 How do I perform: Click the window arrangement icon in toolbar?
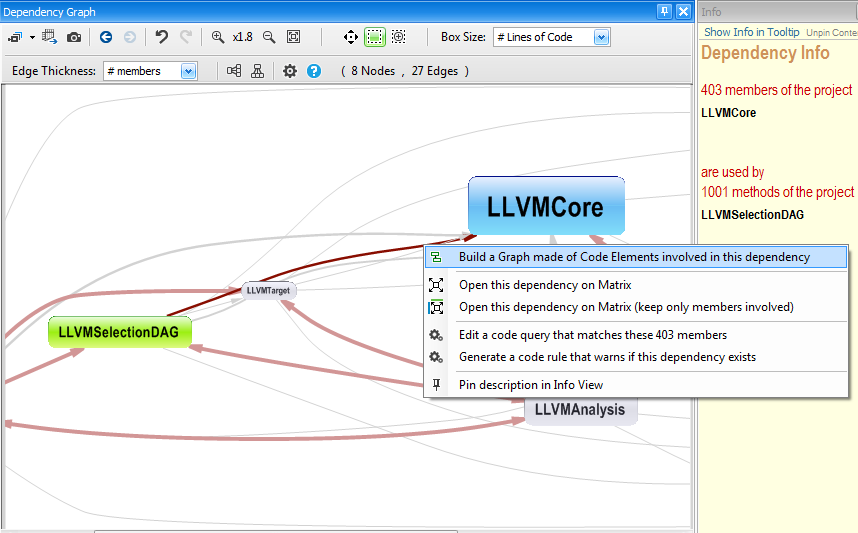click(x=15, y=37)
